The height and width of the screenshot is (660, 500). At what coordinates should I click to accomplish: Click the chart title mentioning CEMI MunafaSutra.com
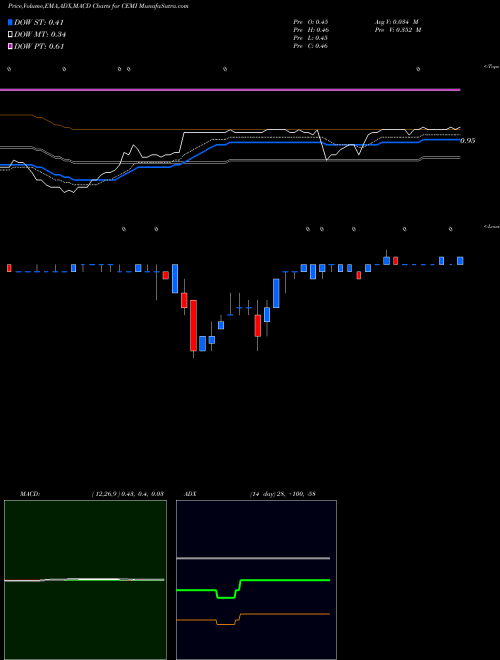[98, 6]
